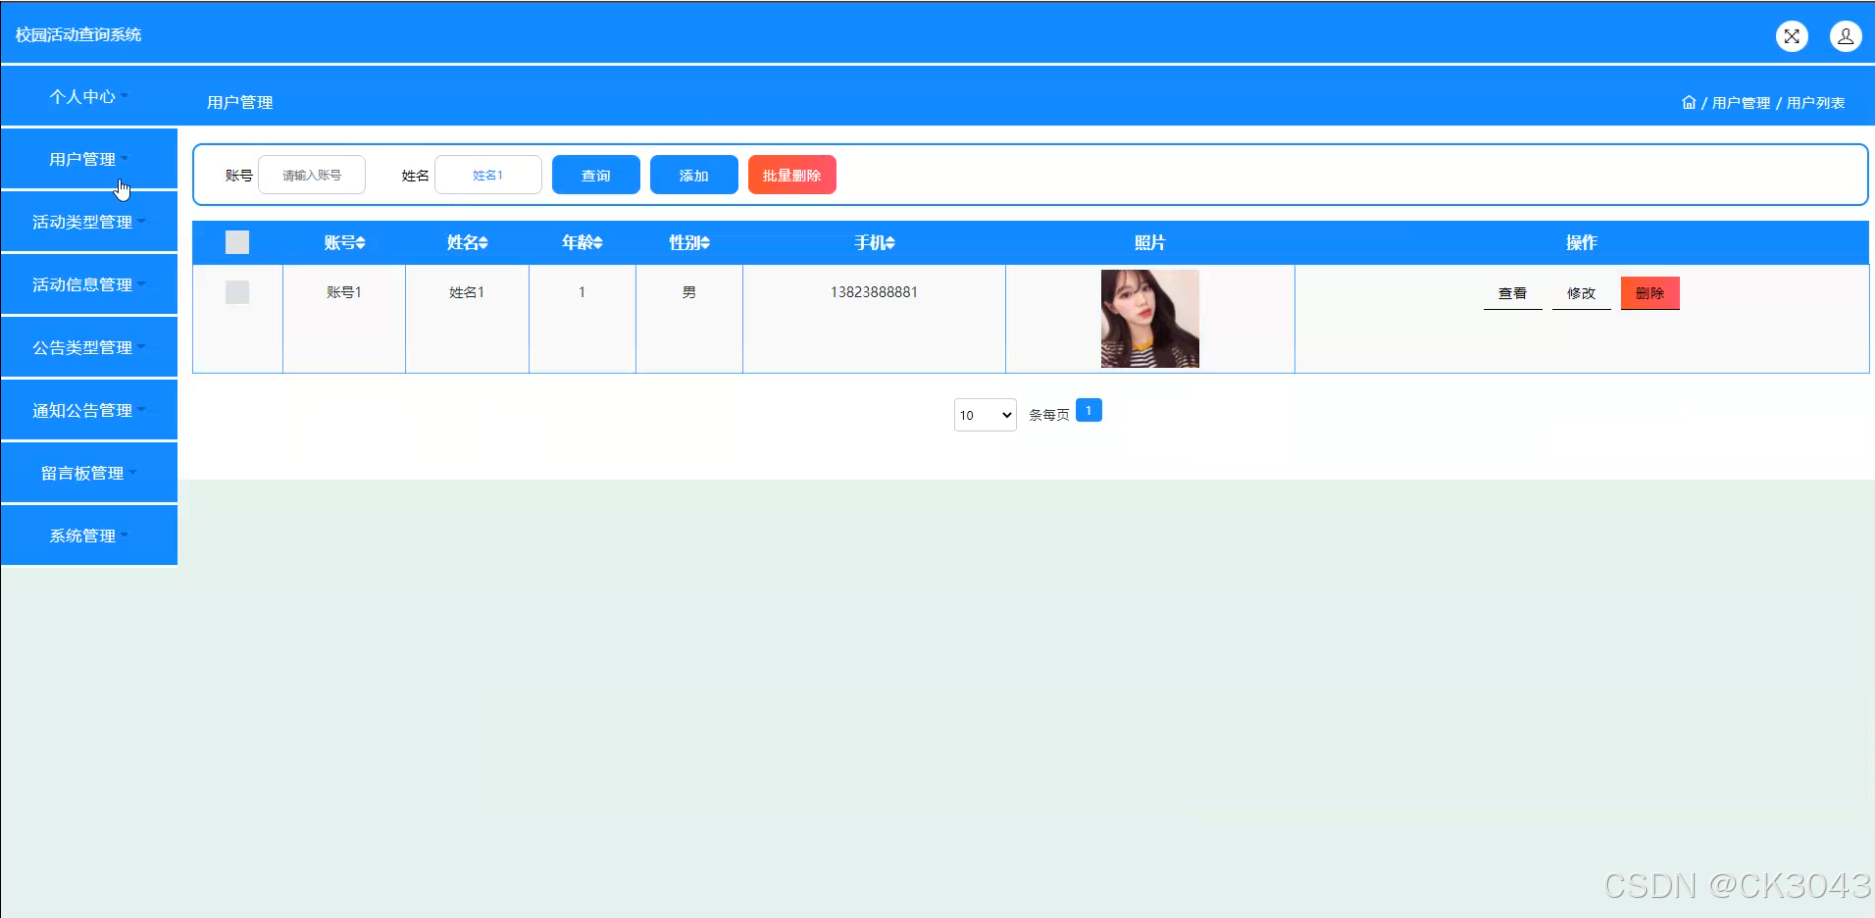The image size is (1875, 918).
Task: Open the user profile avatar icon
Action: click(x=1845, y=36)
